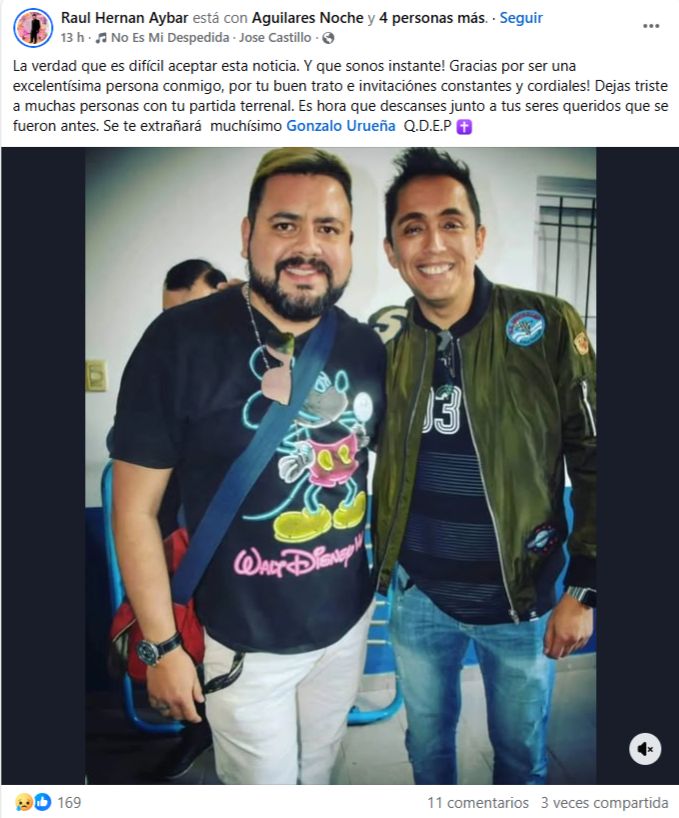Open Raul Hernan Aybar's profile picture
The image size is (679, 818).
click(33, 28)
